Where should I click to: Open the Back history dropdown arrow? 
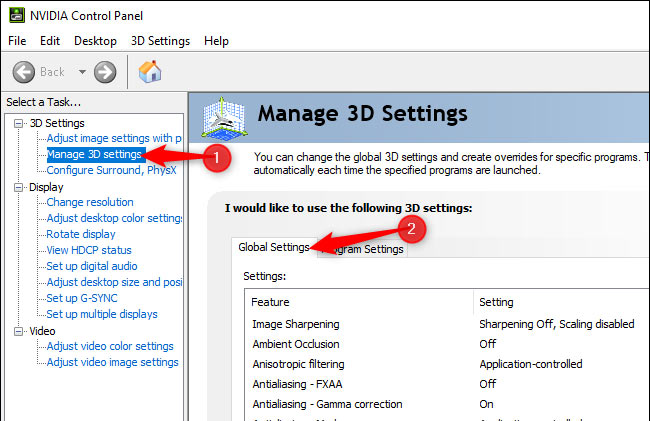pos(82,72)
